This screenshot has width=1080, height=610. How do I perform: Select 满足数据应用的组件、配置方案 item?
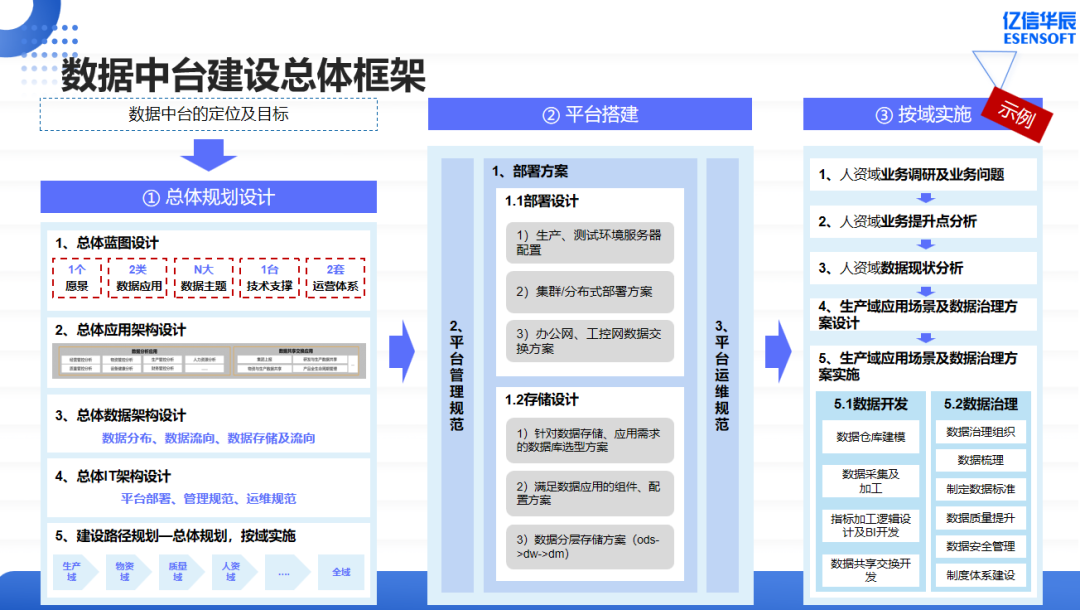(x=590, y=494)
